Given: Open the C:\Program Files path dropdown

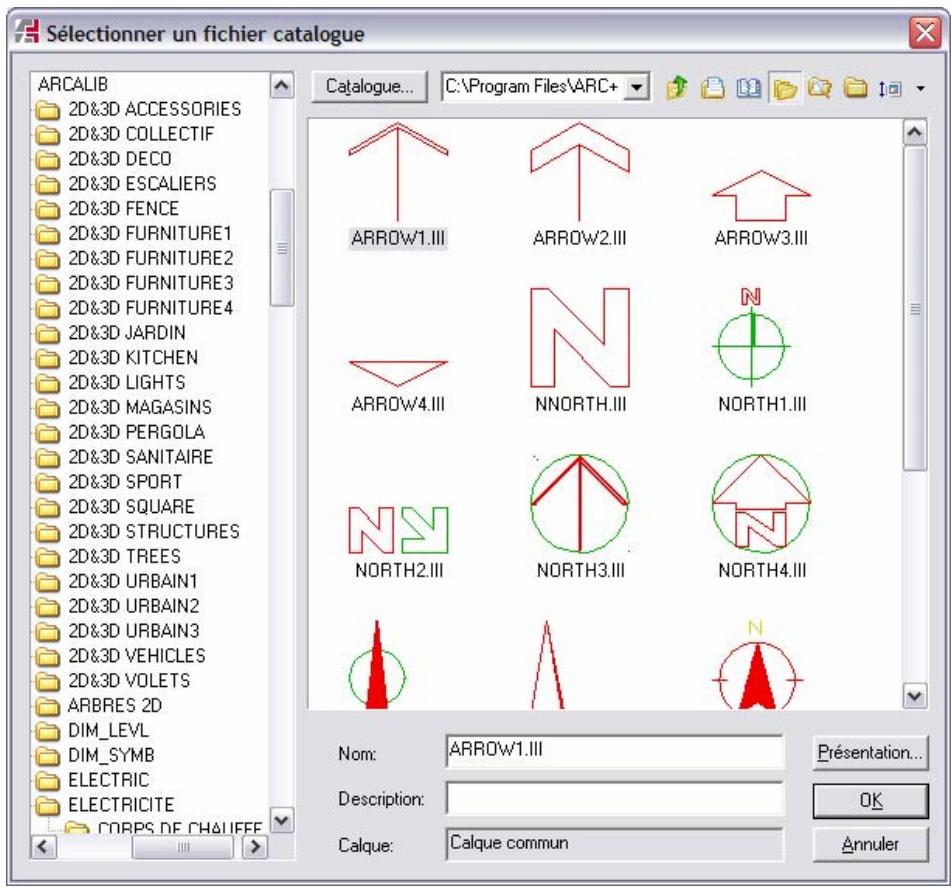Looking at the screenshot, I should [635, 88].
